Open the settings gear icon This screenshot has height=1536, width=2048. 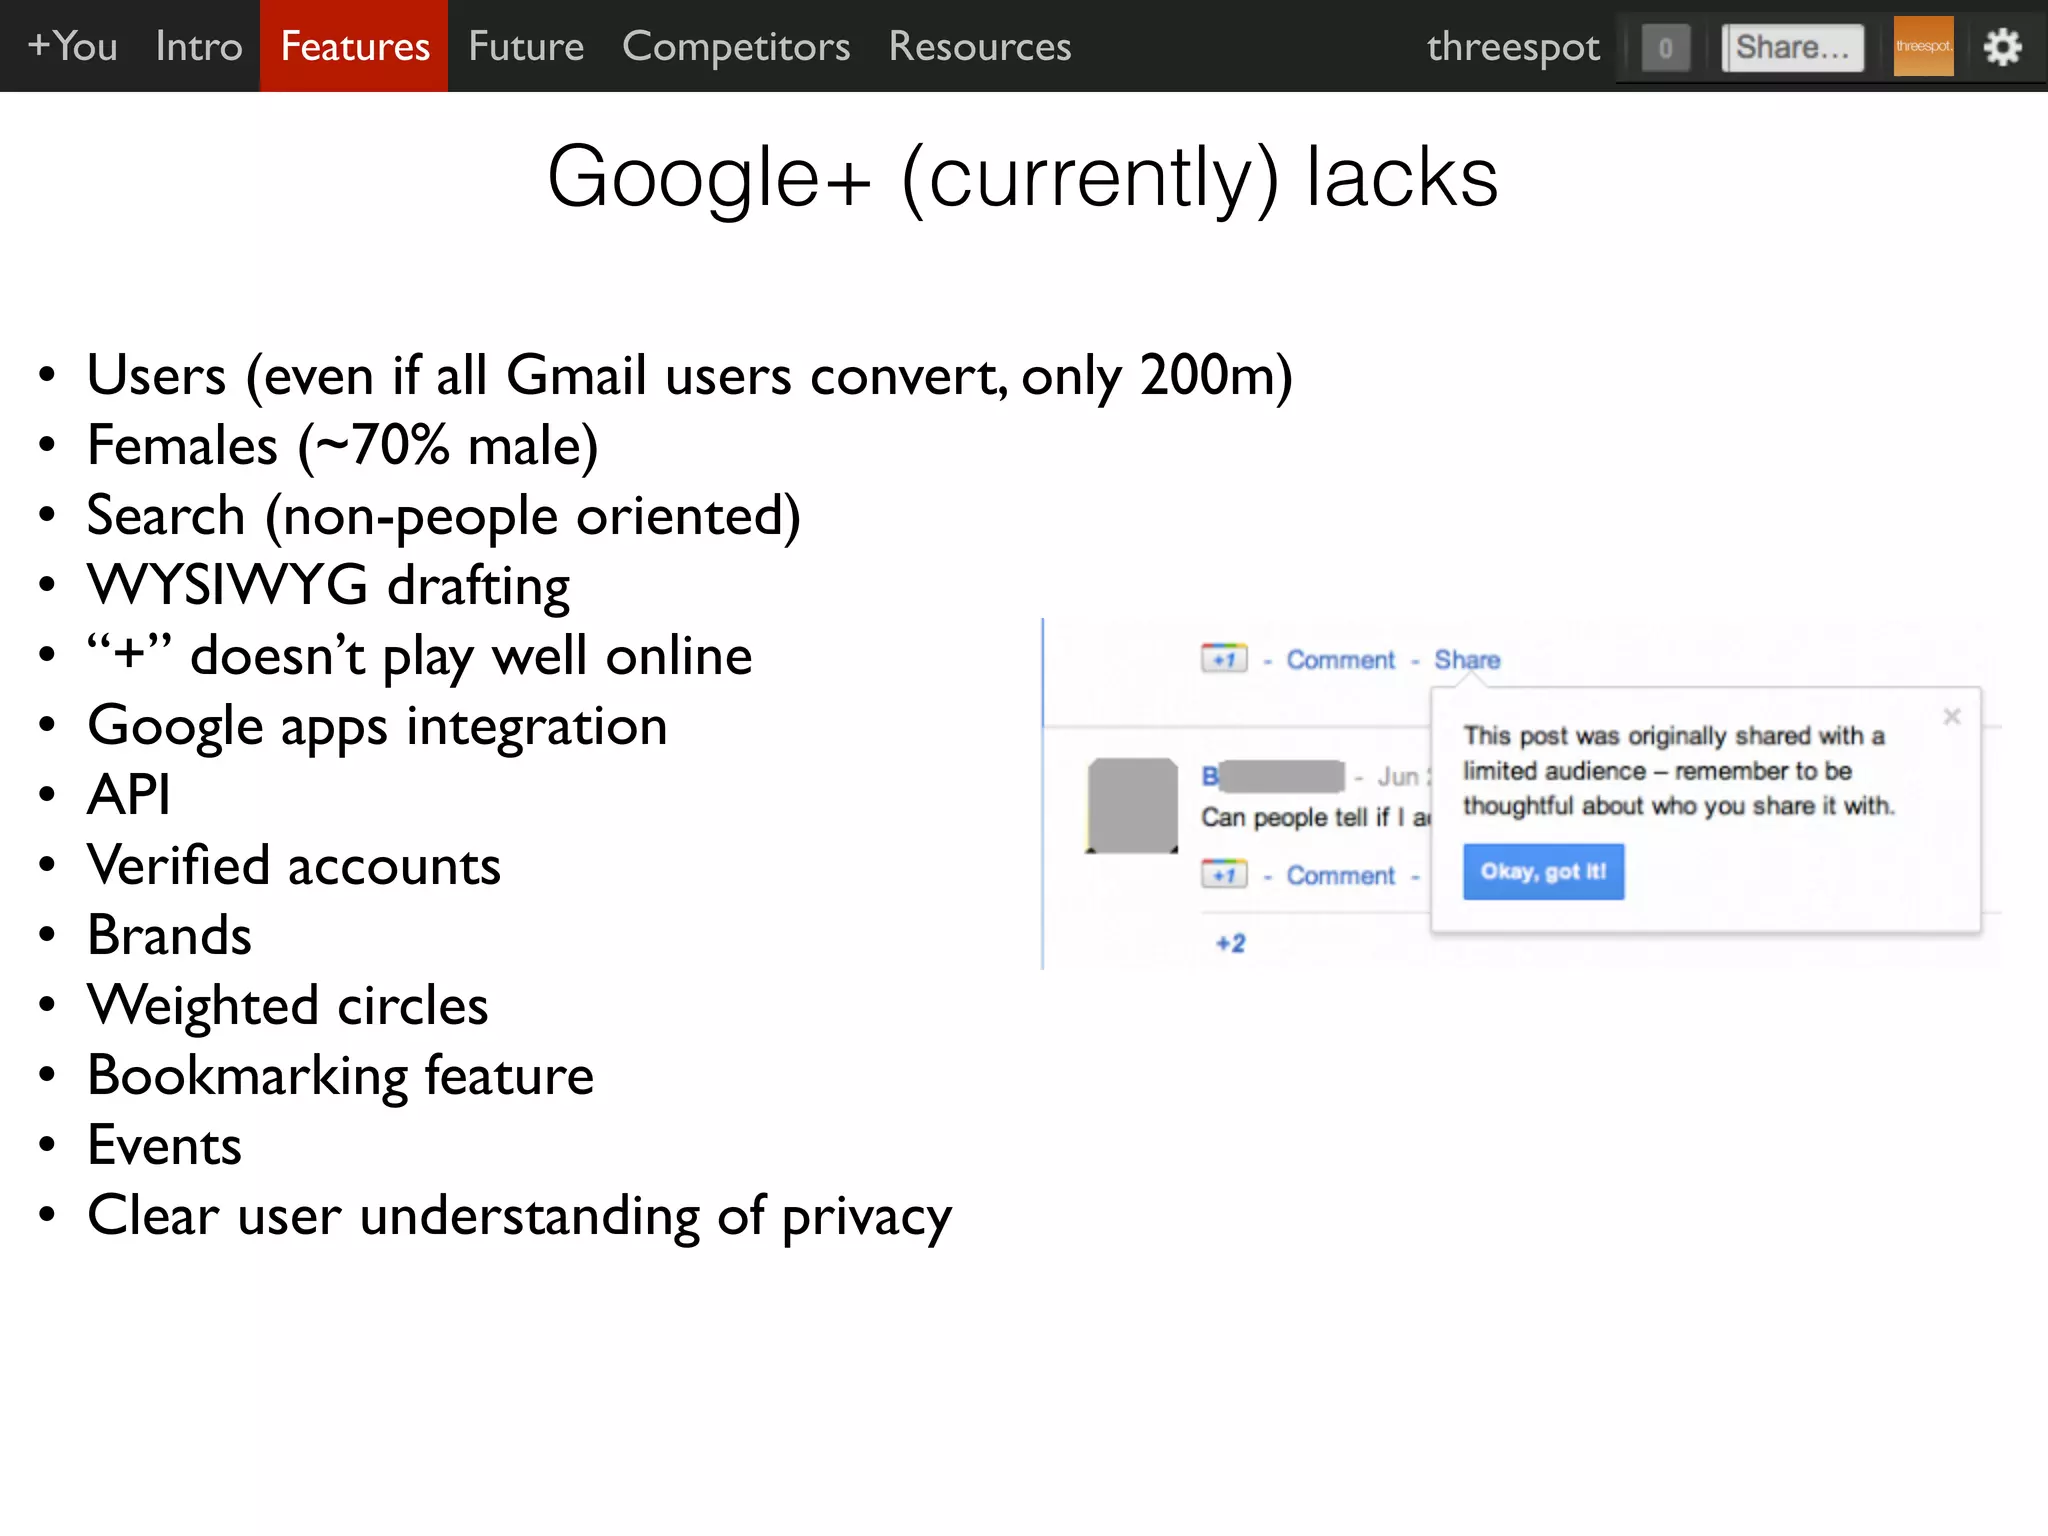(2002, 47)
